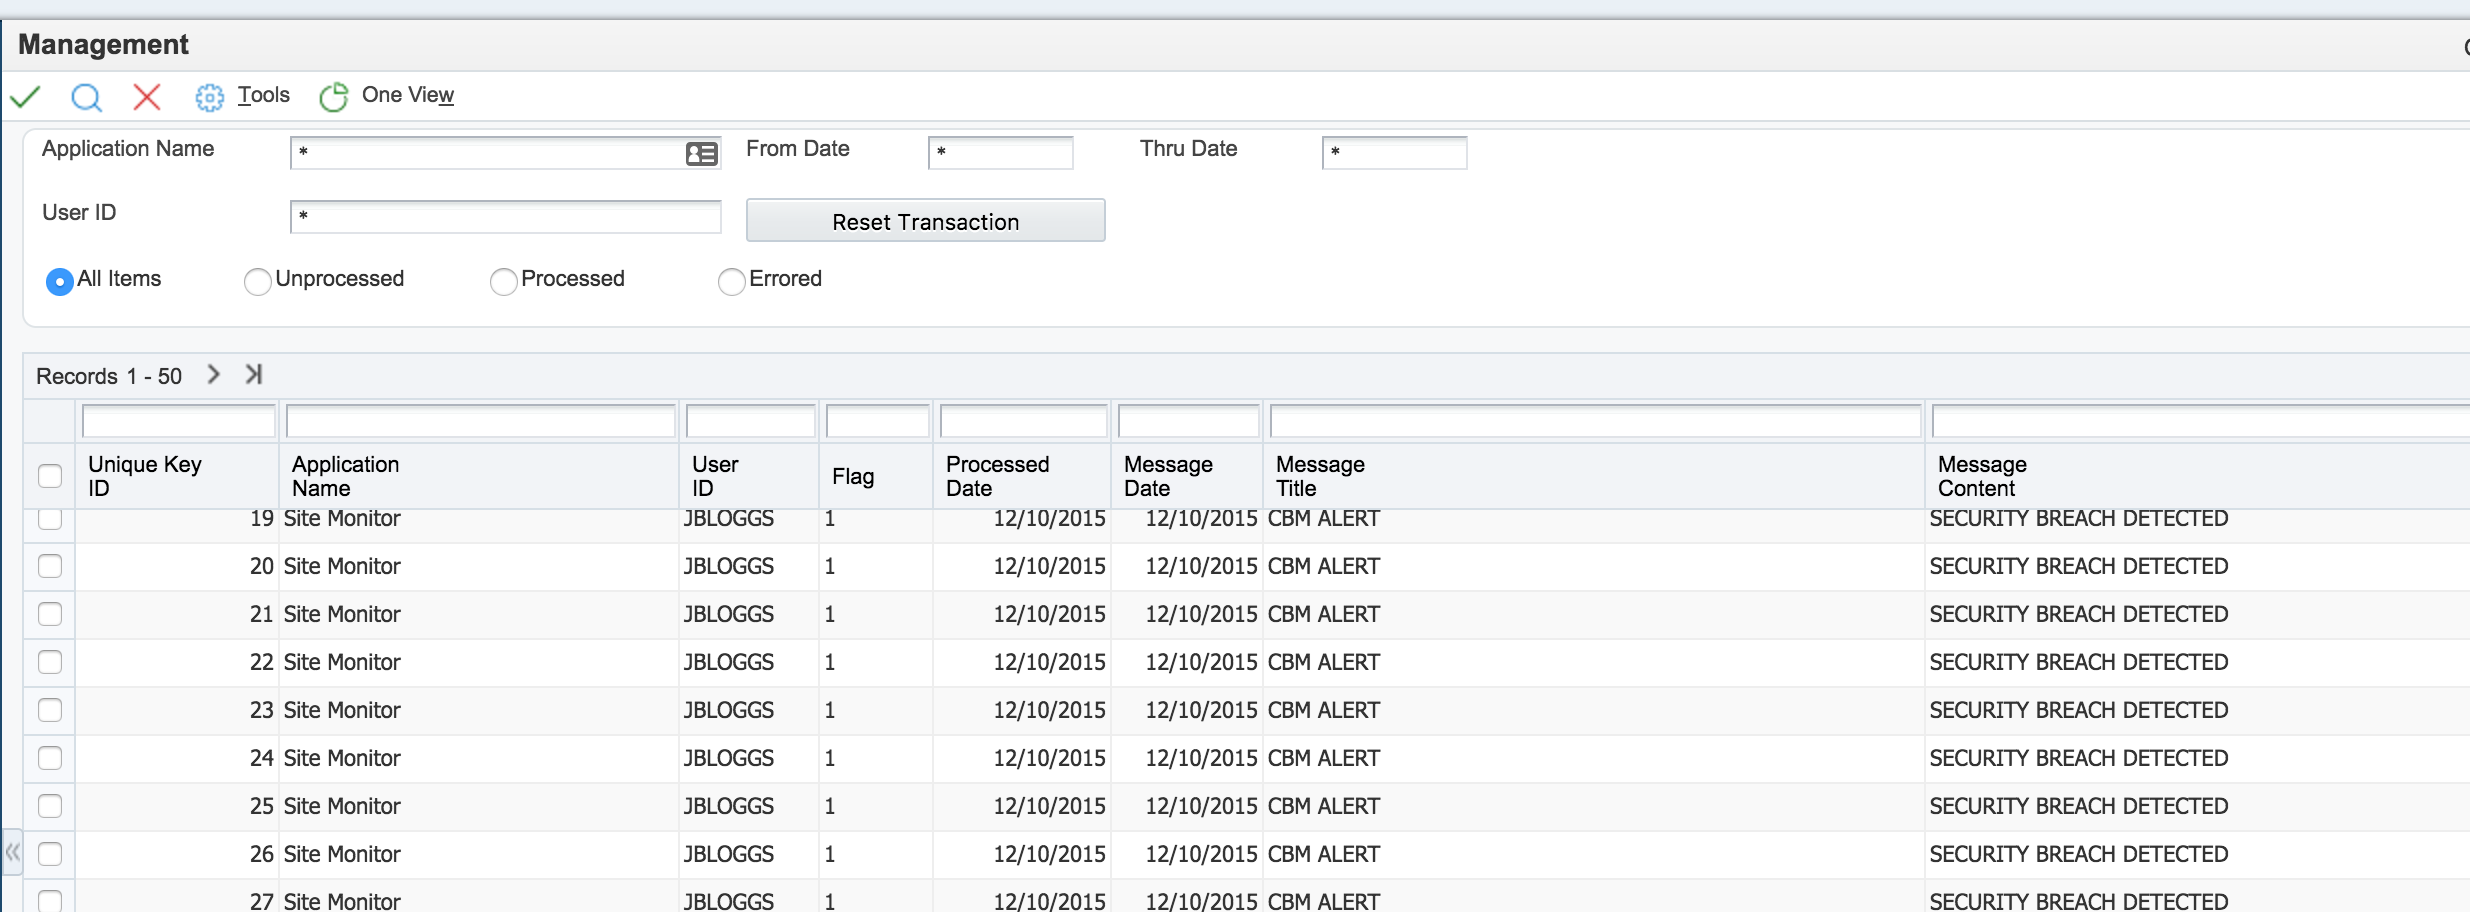Screen dimensions: 2470x912
Task: Select the Errored radio button
Action: [731, 282]
